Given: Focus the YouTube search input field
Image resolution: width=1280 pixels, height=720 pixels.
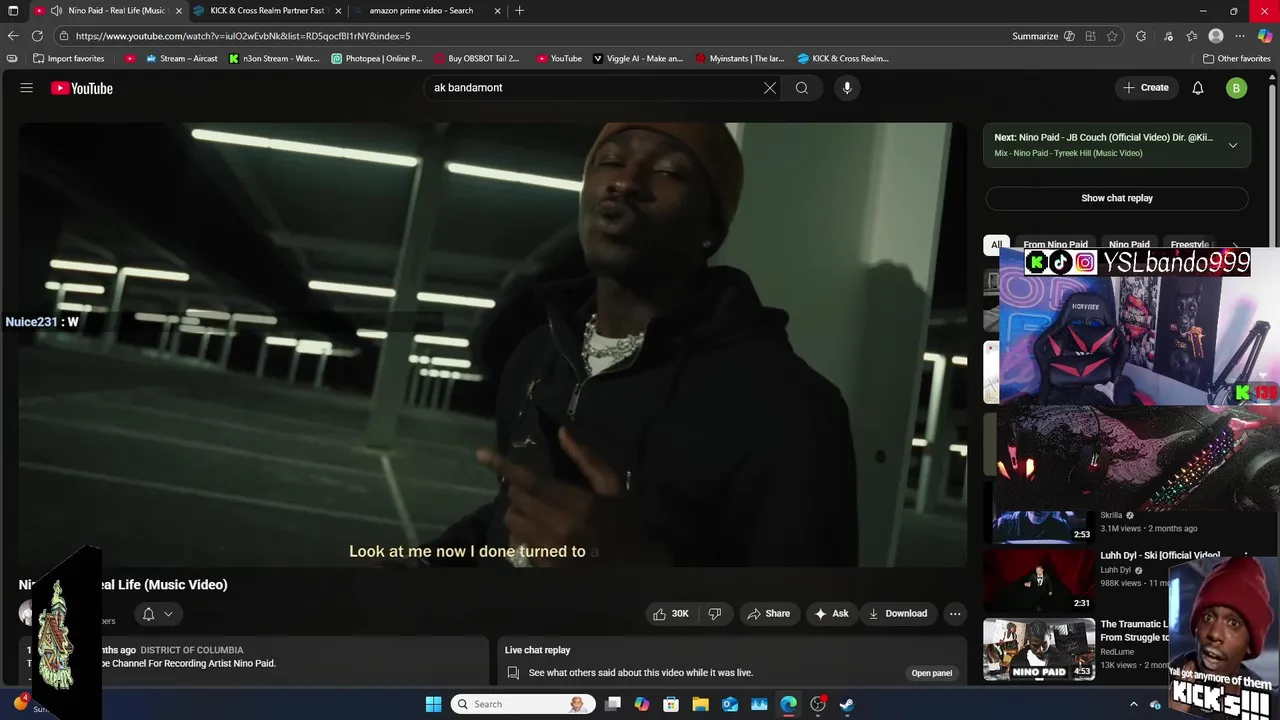Looking at the screenshot, I should click(x=595, y=88).
